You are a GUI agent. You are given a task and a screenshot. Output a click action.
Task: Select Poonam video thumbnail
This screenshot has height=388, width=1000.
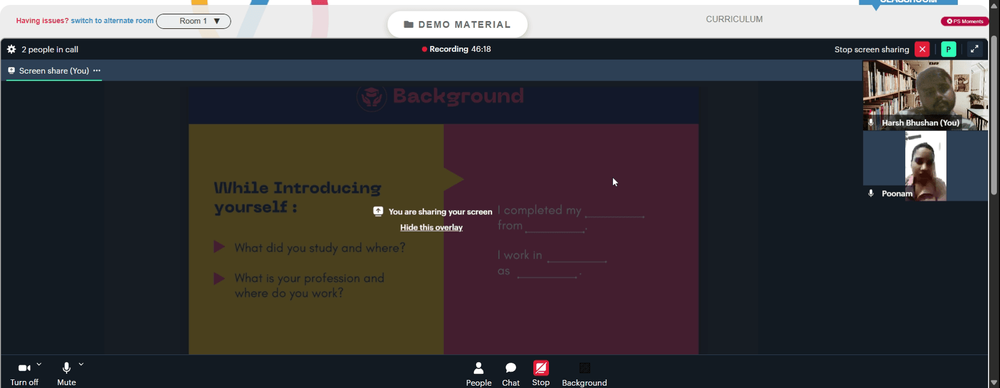pos(925,166)
